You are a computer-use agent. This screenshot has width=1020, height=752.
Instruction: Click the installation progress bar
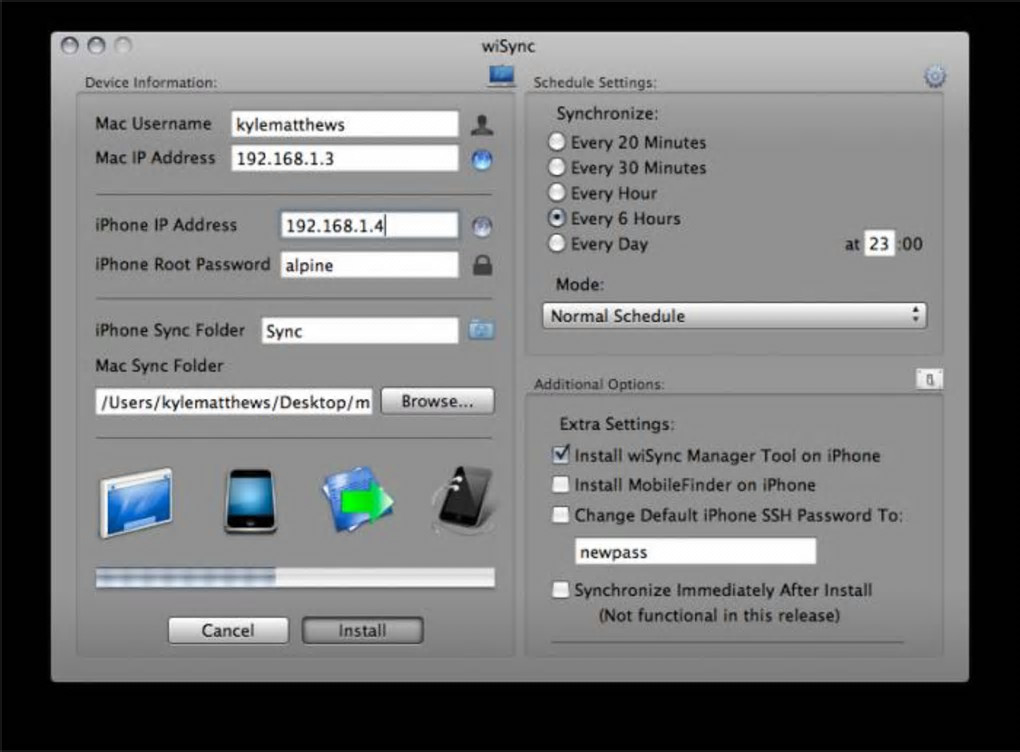[295, 577]
